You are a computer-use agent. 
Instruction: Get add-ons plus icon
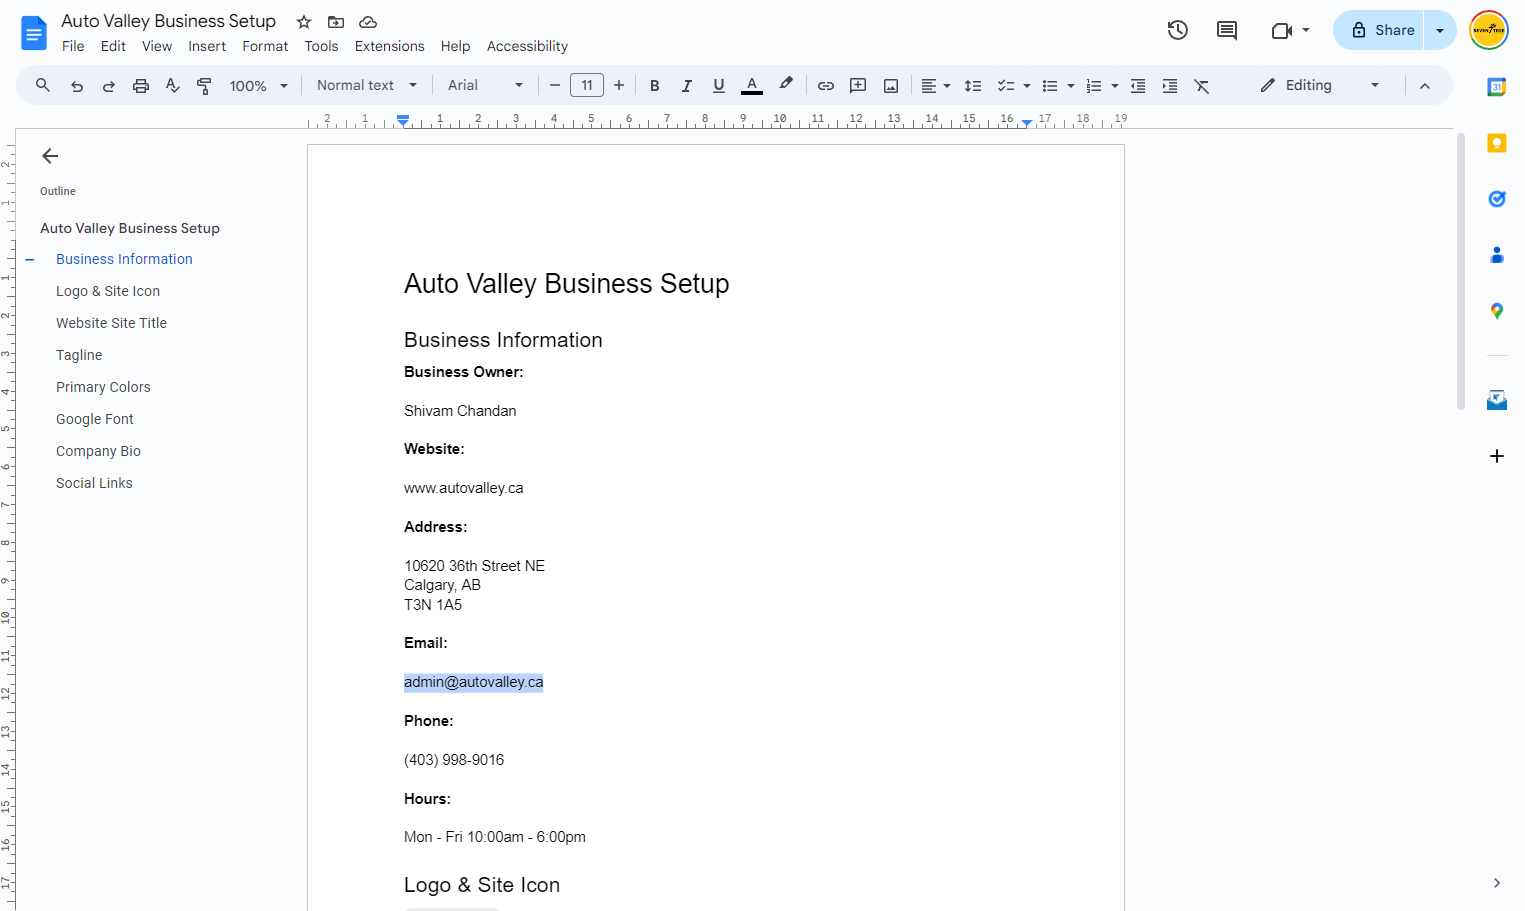(x=1497, y=456)
